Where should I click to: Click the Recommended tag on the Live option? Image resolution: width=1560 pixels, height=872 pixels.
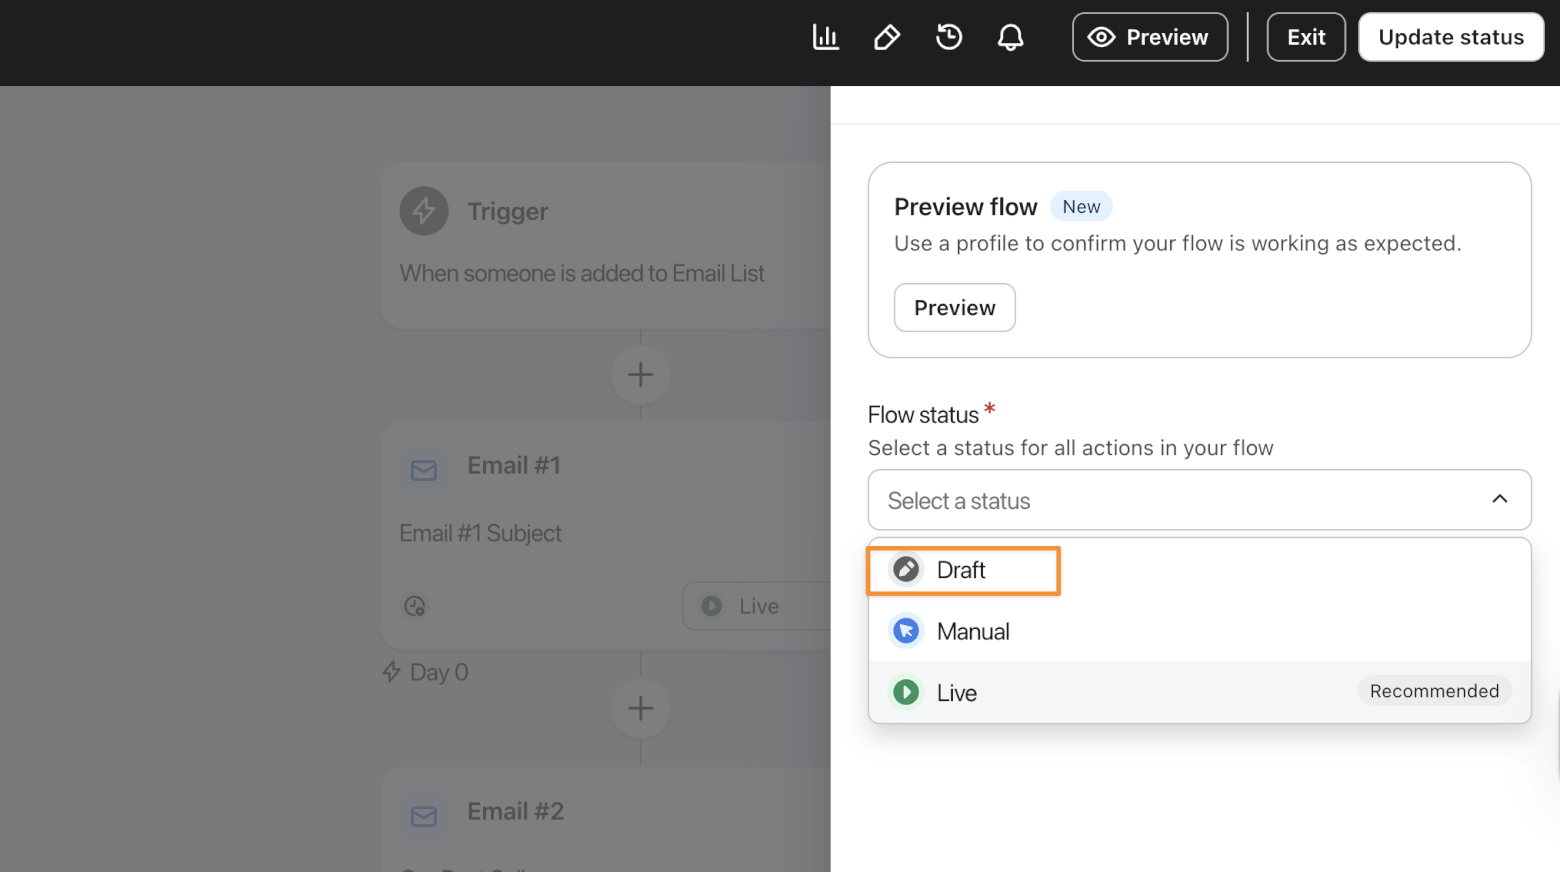1434,691
